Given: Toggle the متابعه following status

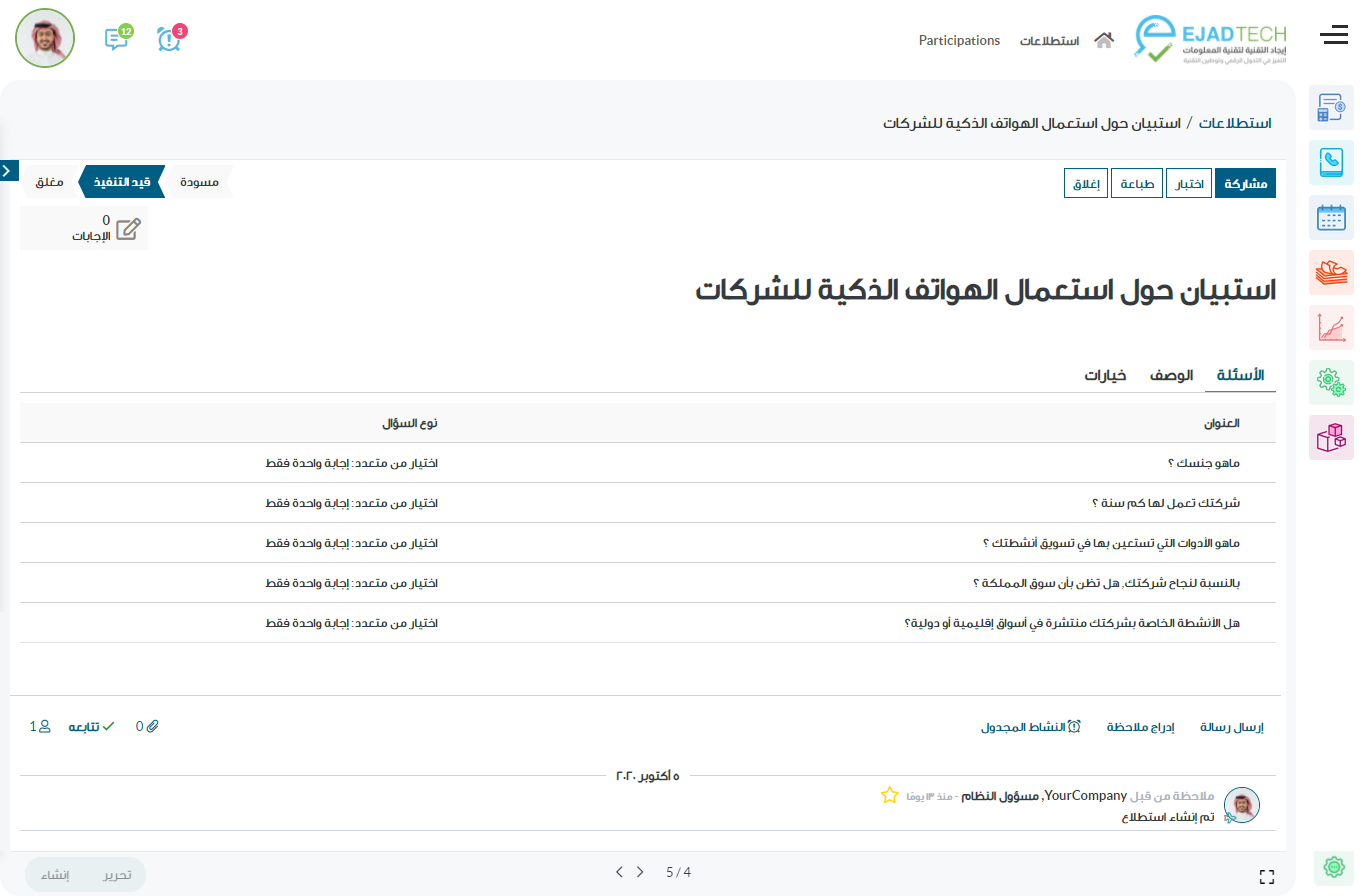Looking at the screenshot, I should point(91,726).
